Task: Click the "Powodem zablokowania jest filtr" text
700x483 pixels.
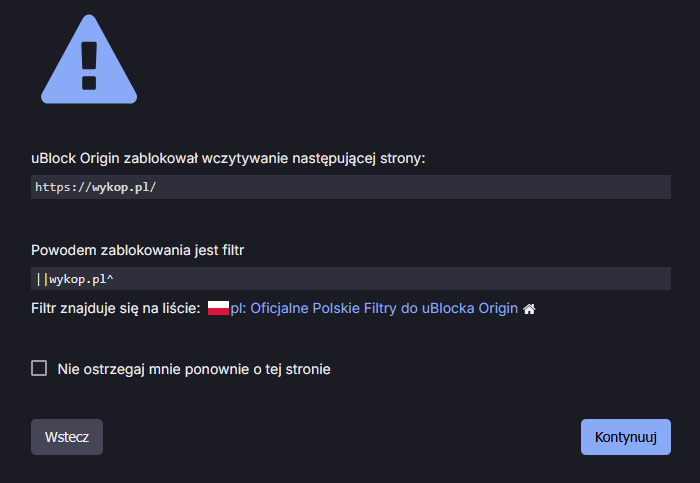Action: pyautogui.click(x=138, y=250)
